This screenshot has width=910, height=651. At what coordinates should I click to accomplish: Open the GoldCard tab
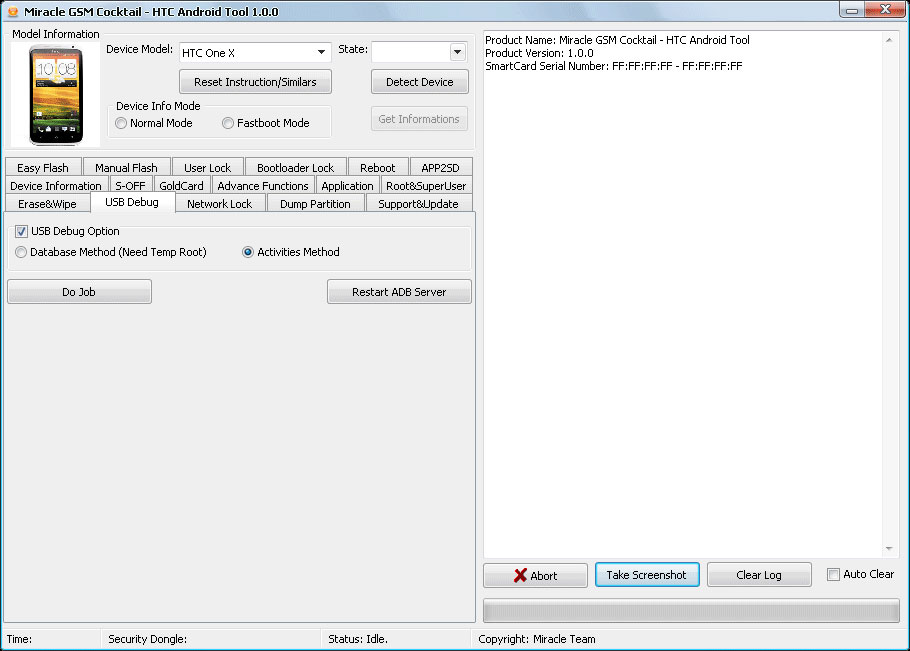[x=181, y=186]
